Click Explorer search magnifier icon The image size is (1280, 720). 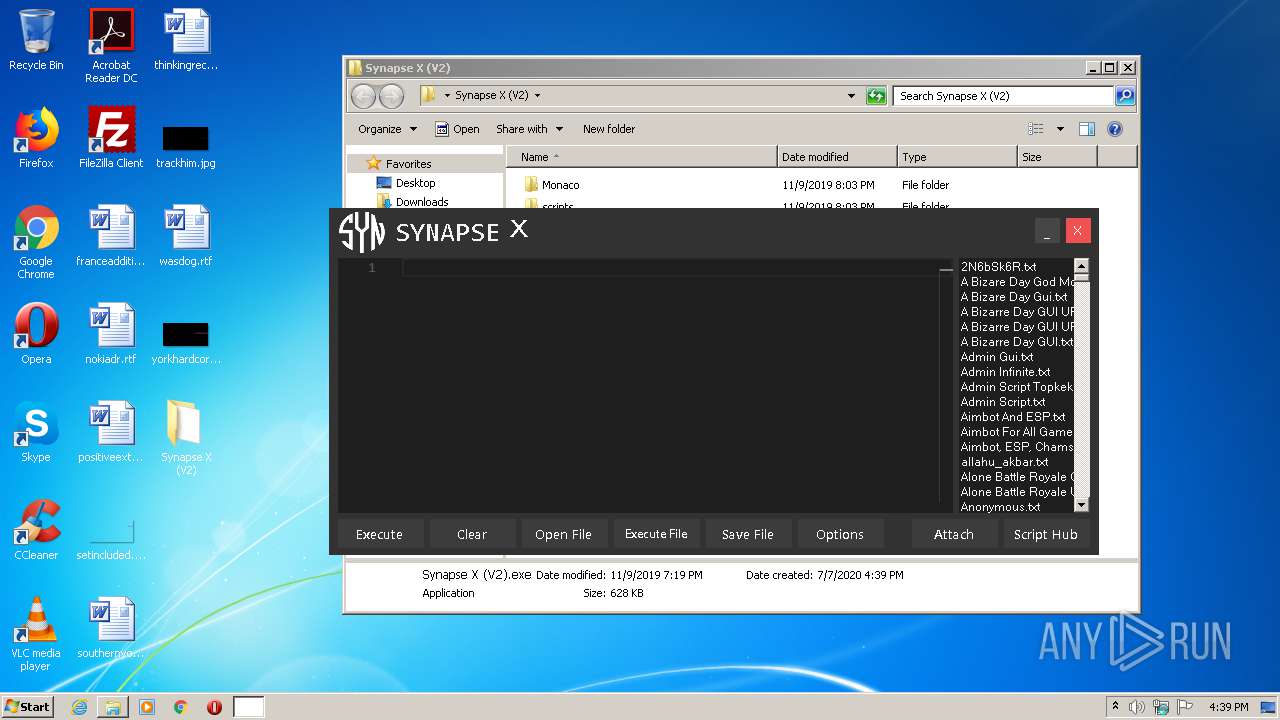pyautogui.click(x=1125, y=96)
